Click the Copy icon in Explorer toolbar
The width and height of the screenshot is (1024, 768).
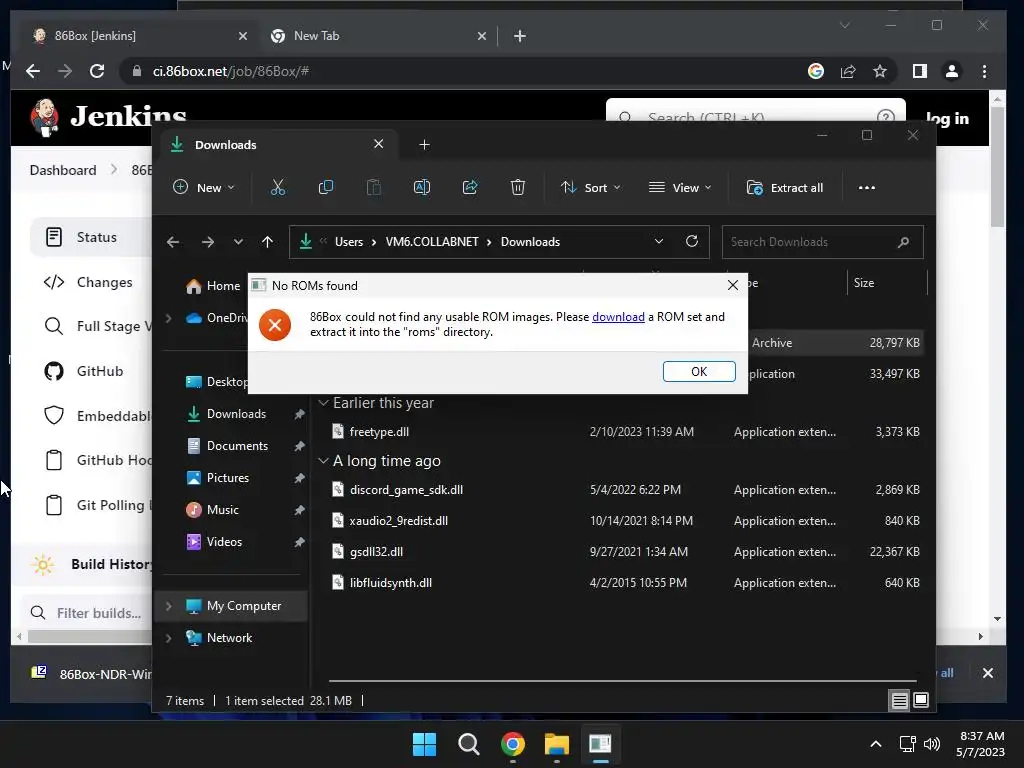pos(325,187)
